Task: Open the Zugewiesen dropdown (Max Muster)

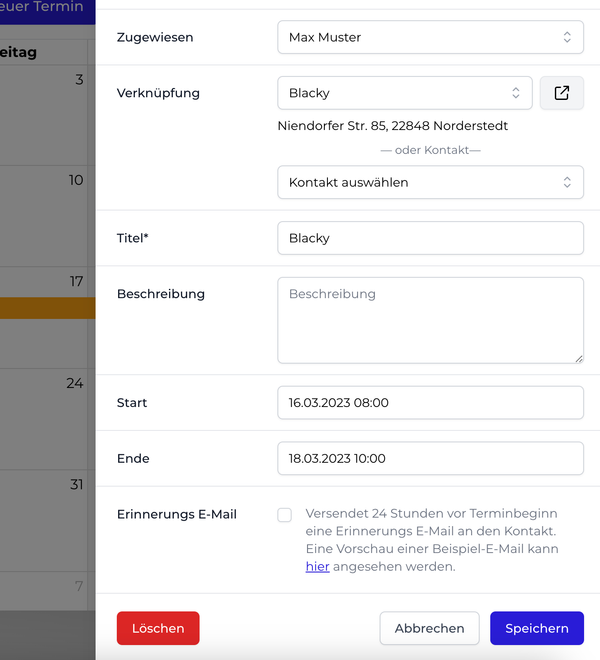Action: (430, 37)
